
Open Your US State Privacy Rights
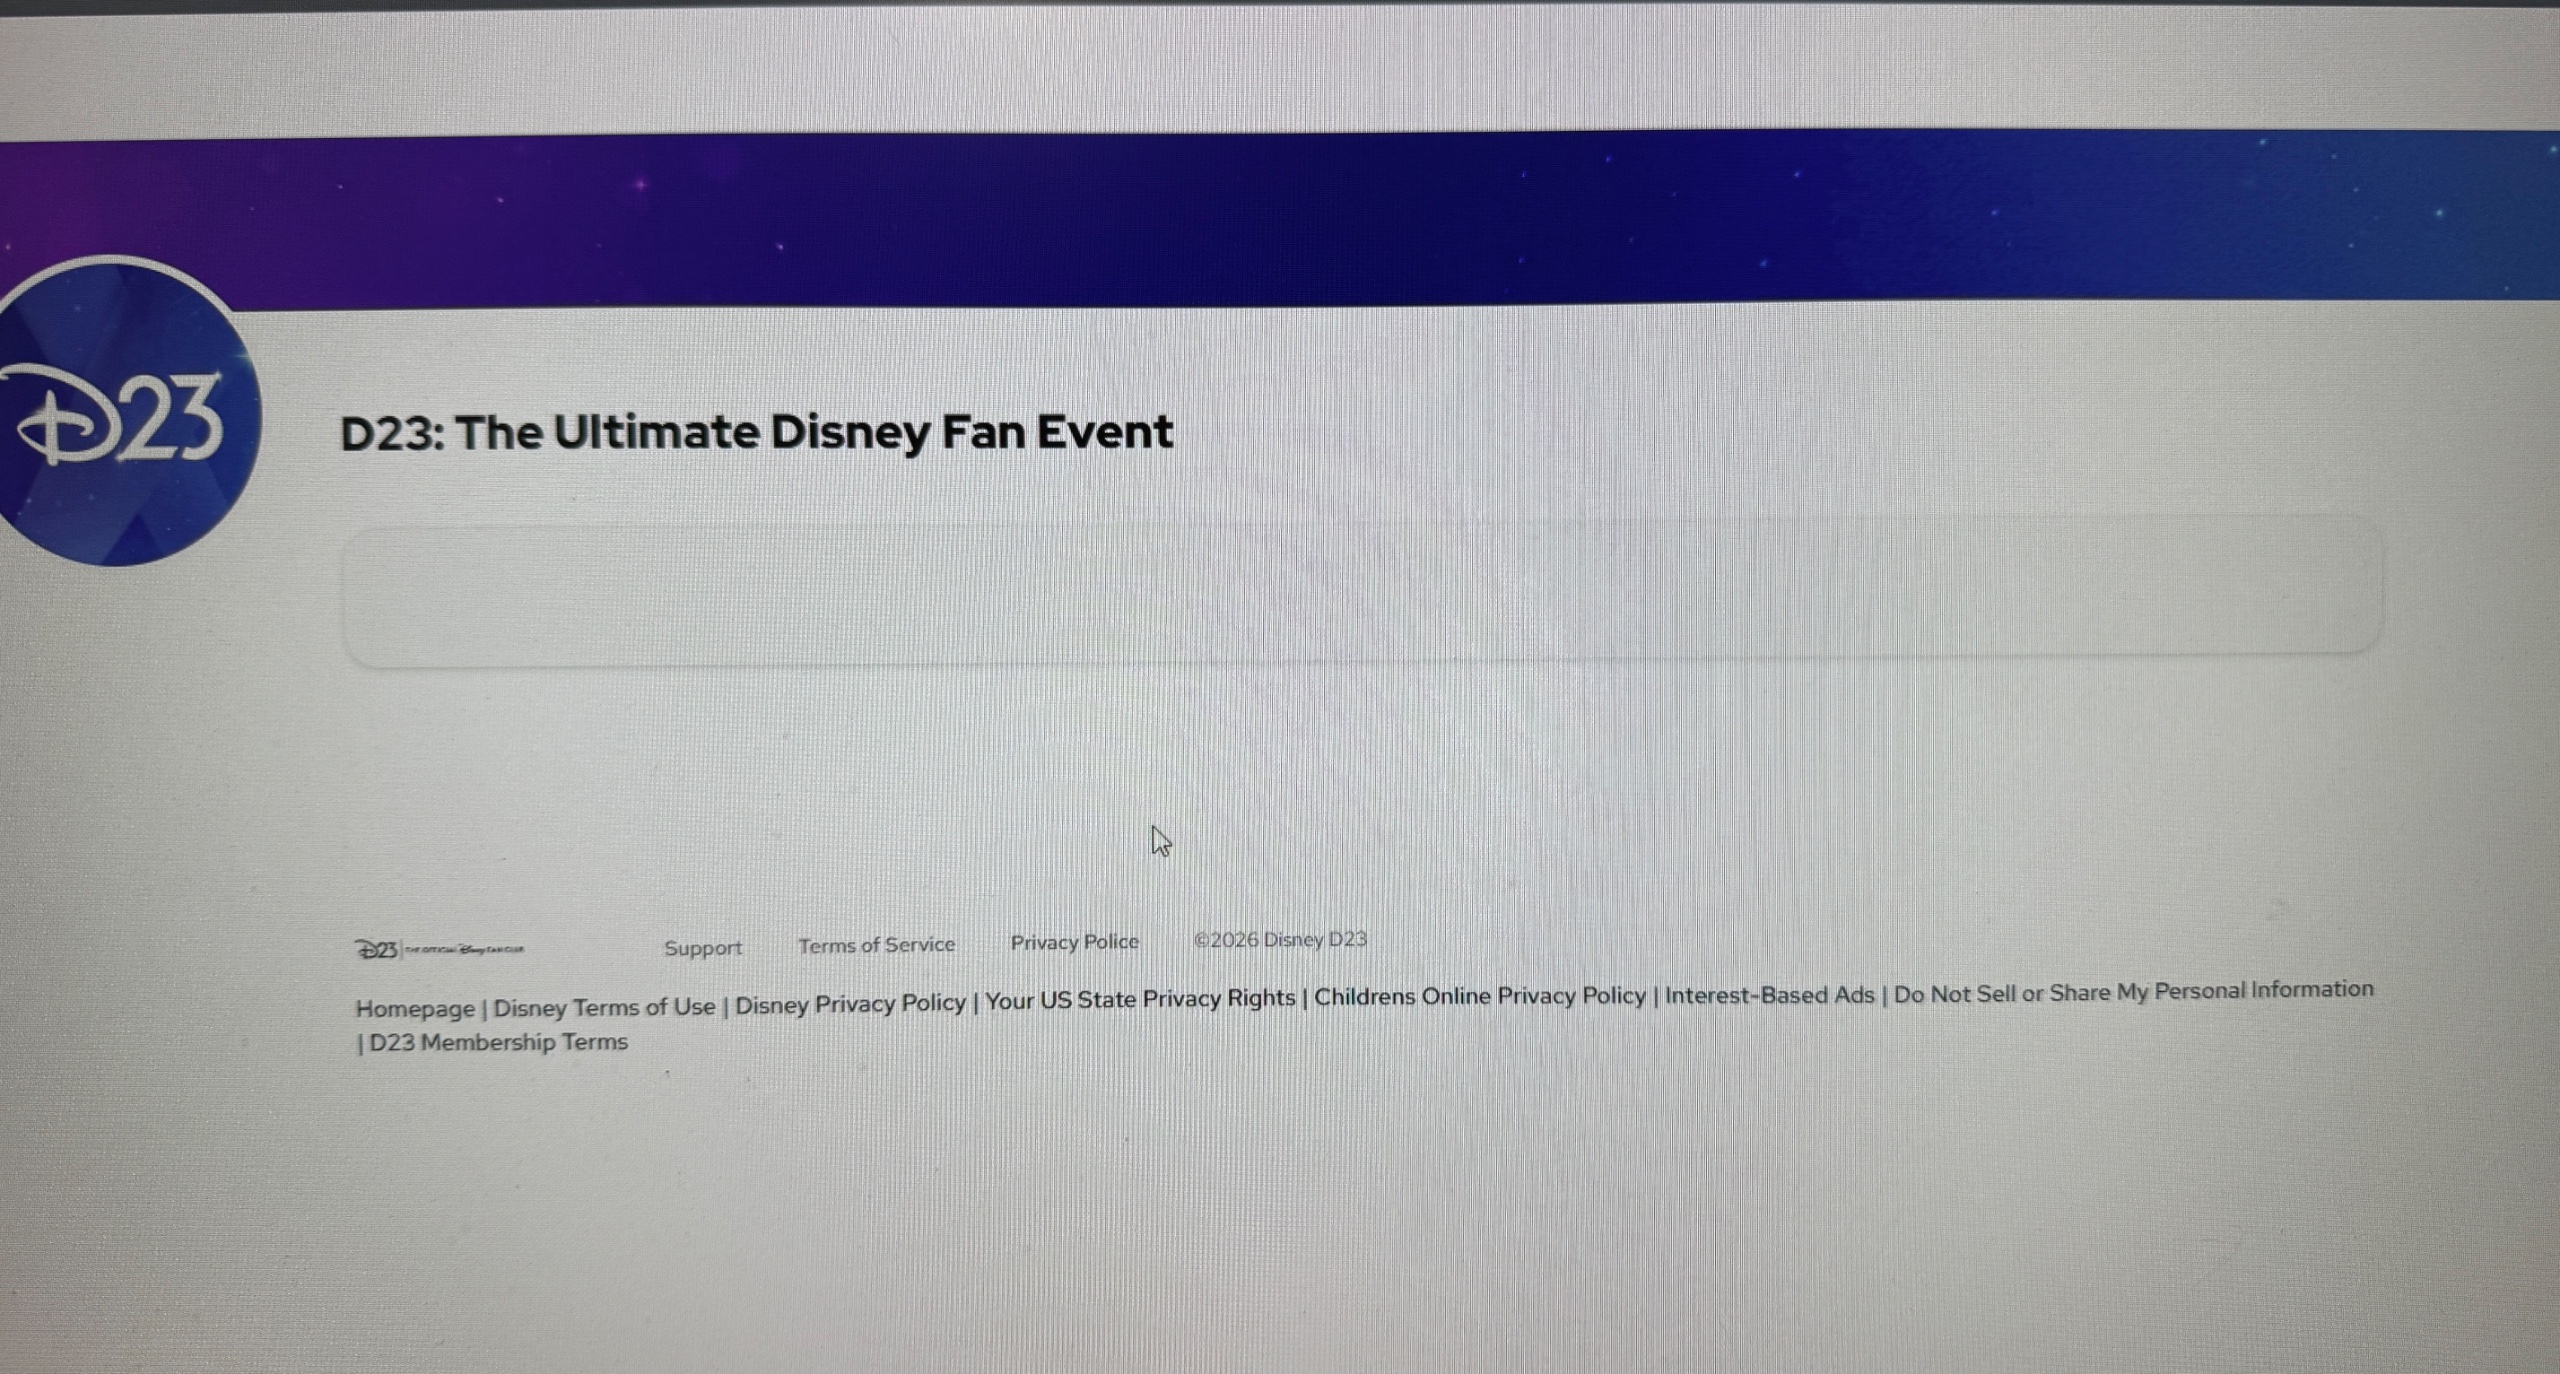click(x=1140, y=1000)
